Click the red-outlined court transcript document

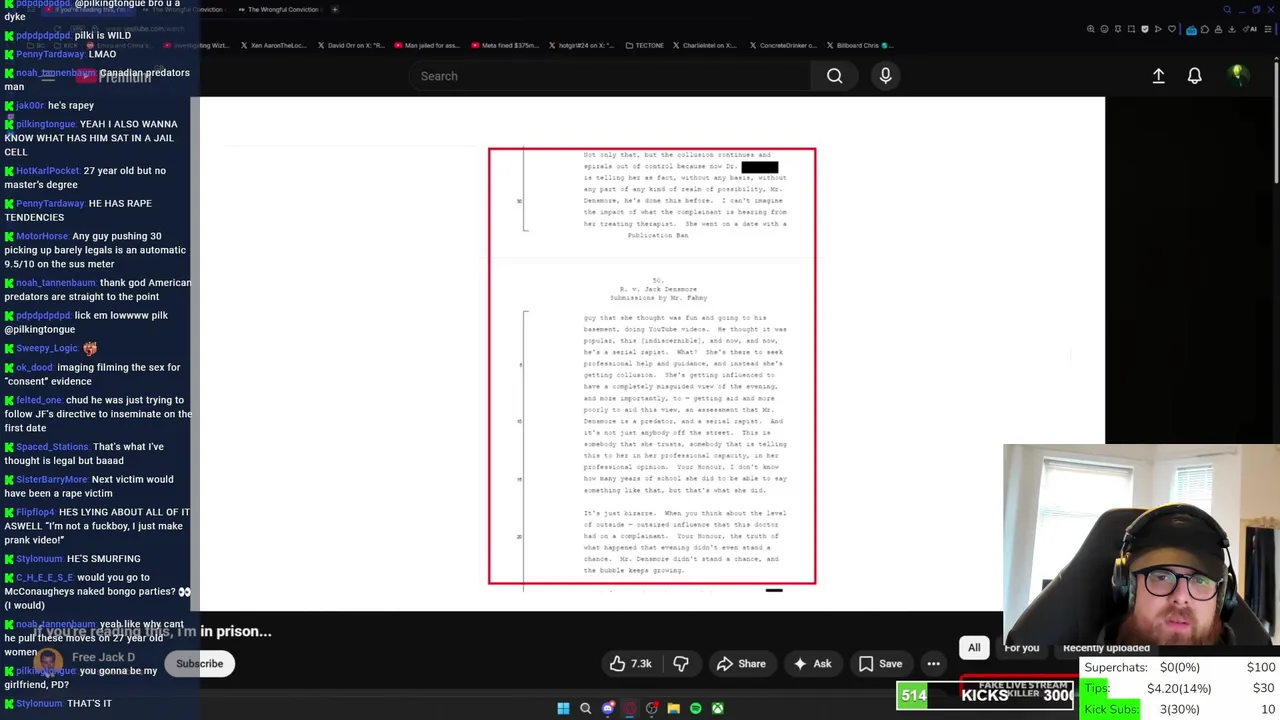pyautogui.click(x=652, y=366)
